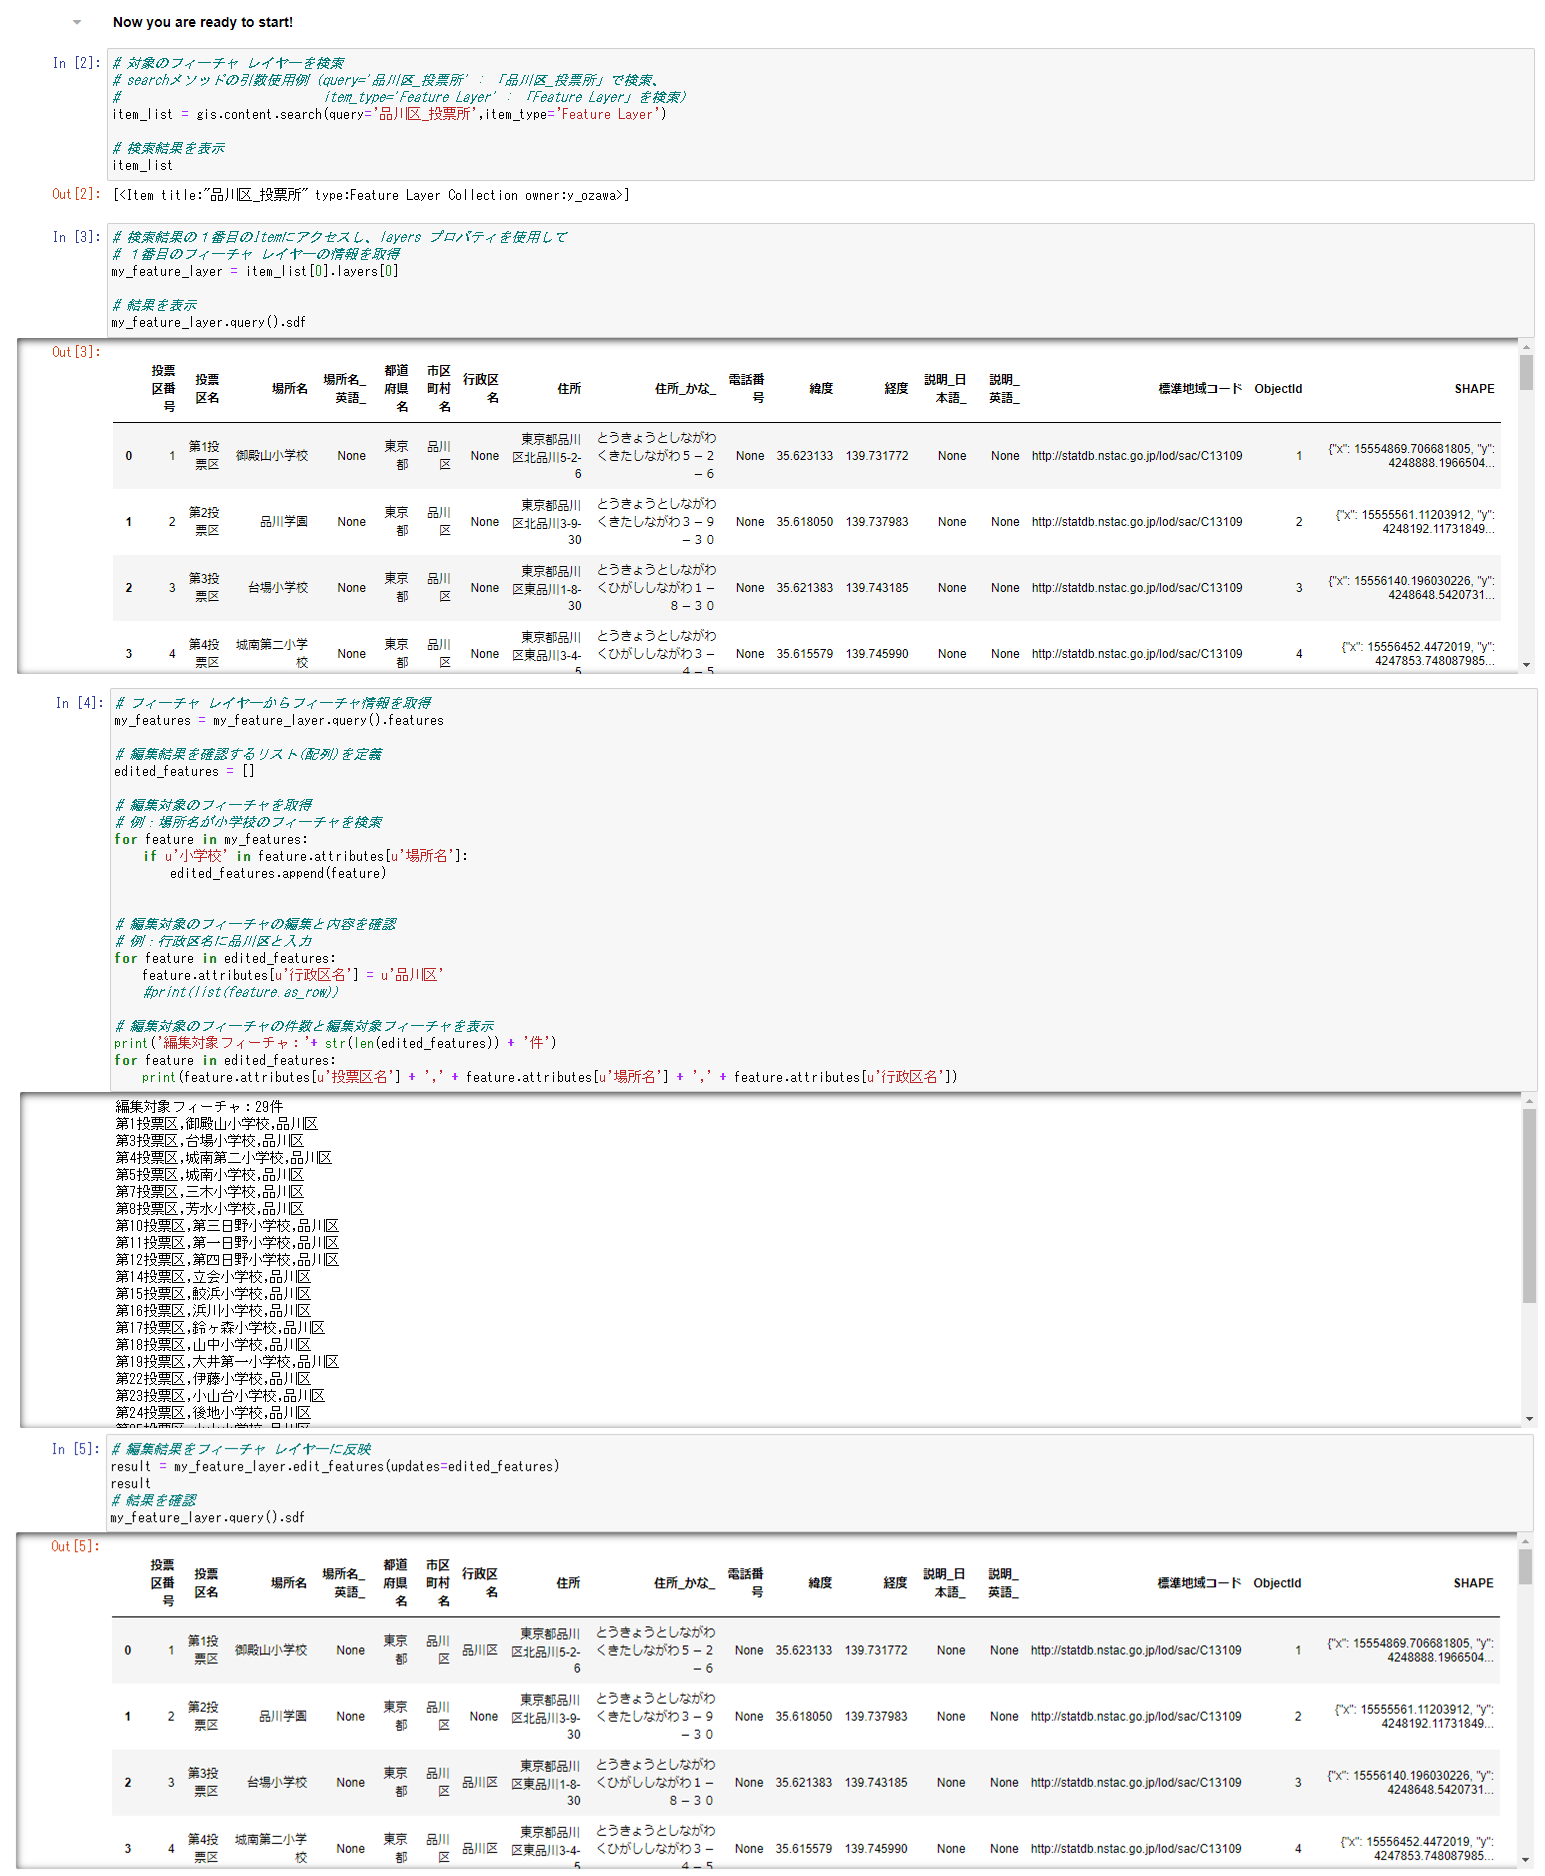Click '行政区名' column header in Out[3] table
Image resolution: width=1545 pixels, height=1876 pixels.
pyautogui.click(x=481, y=388)
